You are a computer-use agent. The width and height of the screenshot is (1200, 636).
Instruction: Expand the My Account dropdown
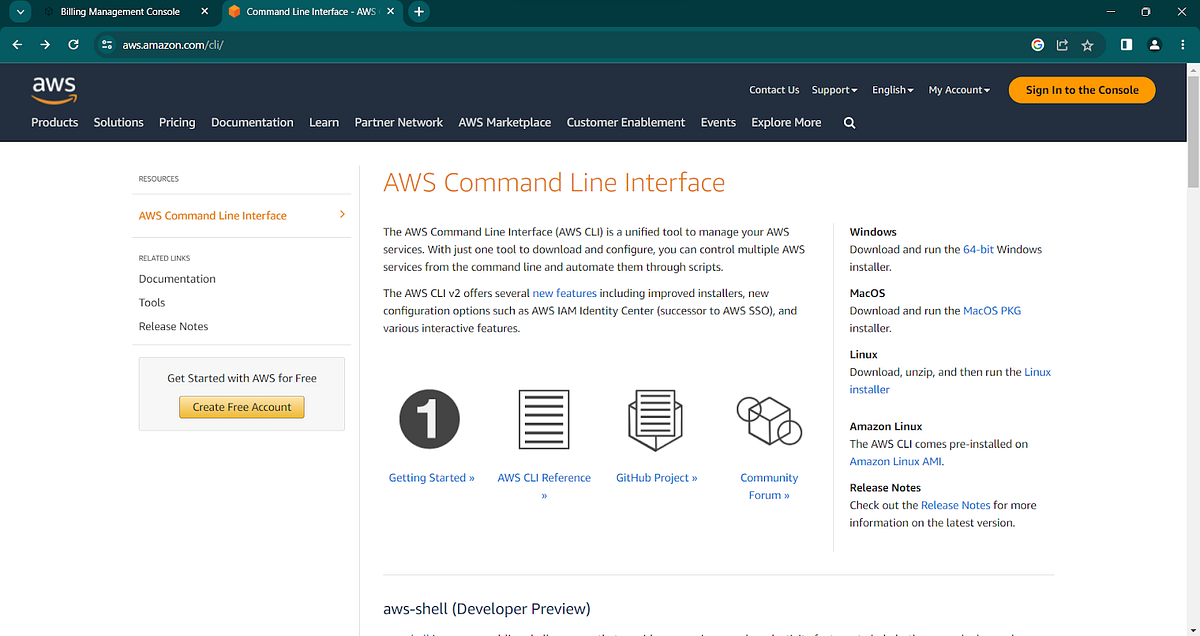click(958, 89)
